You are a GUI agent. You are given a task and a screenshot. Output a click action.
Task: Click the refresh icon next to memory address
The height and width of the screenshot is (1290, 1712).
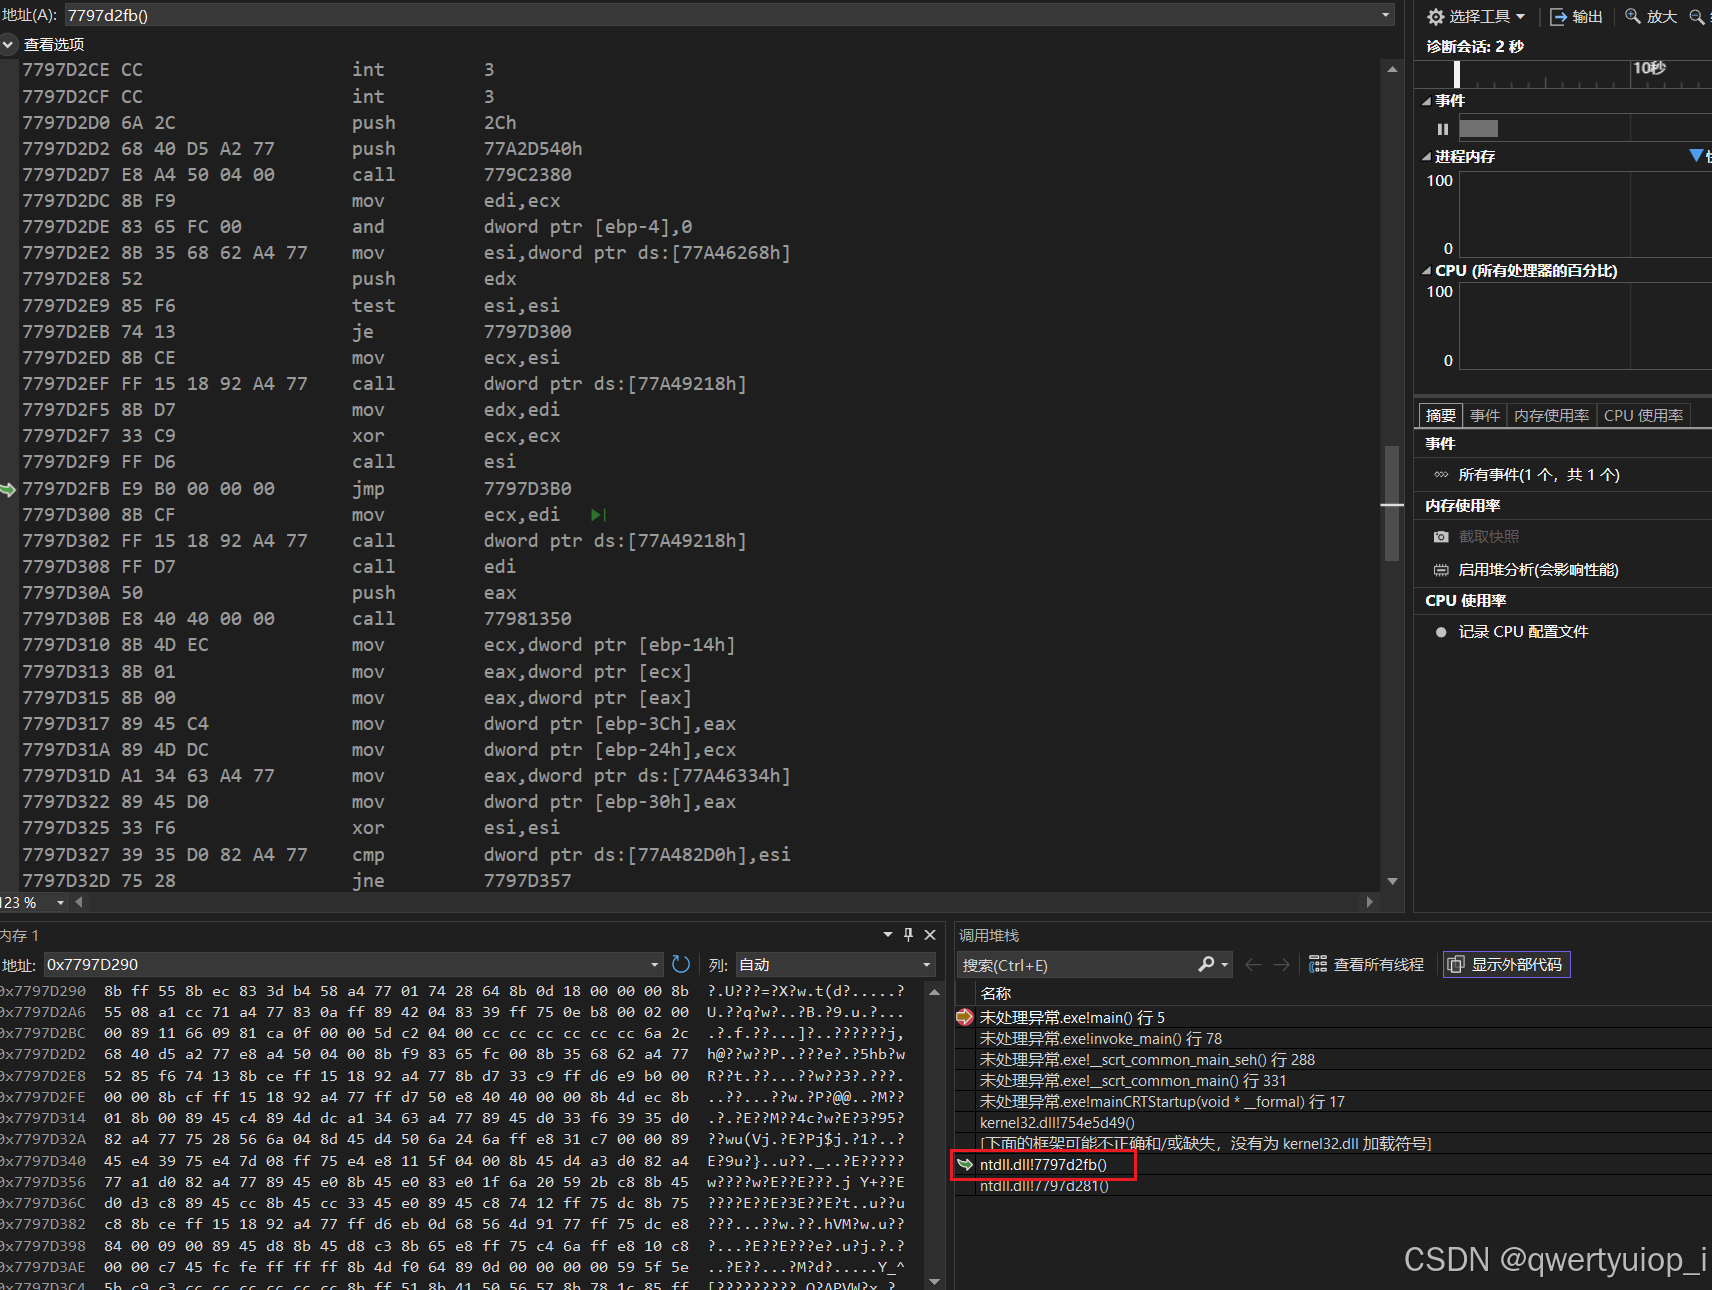coord(681,964)
